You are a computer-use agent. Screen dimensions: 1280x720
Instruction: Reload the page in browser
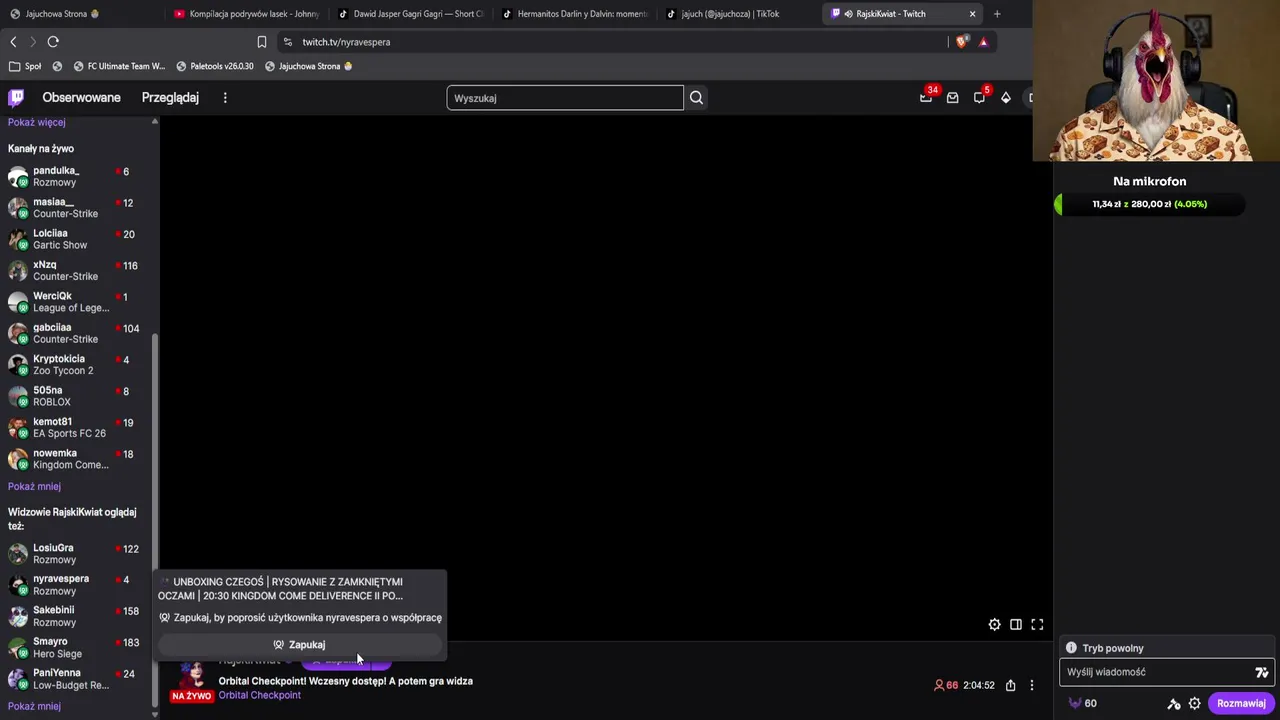tap(53, 42)
